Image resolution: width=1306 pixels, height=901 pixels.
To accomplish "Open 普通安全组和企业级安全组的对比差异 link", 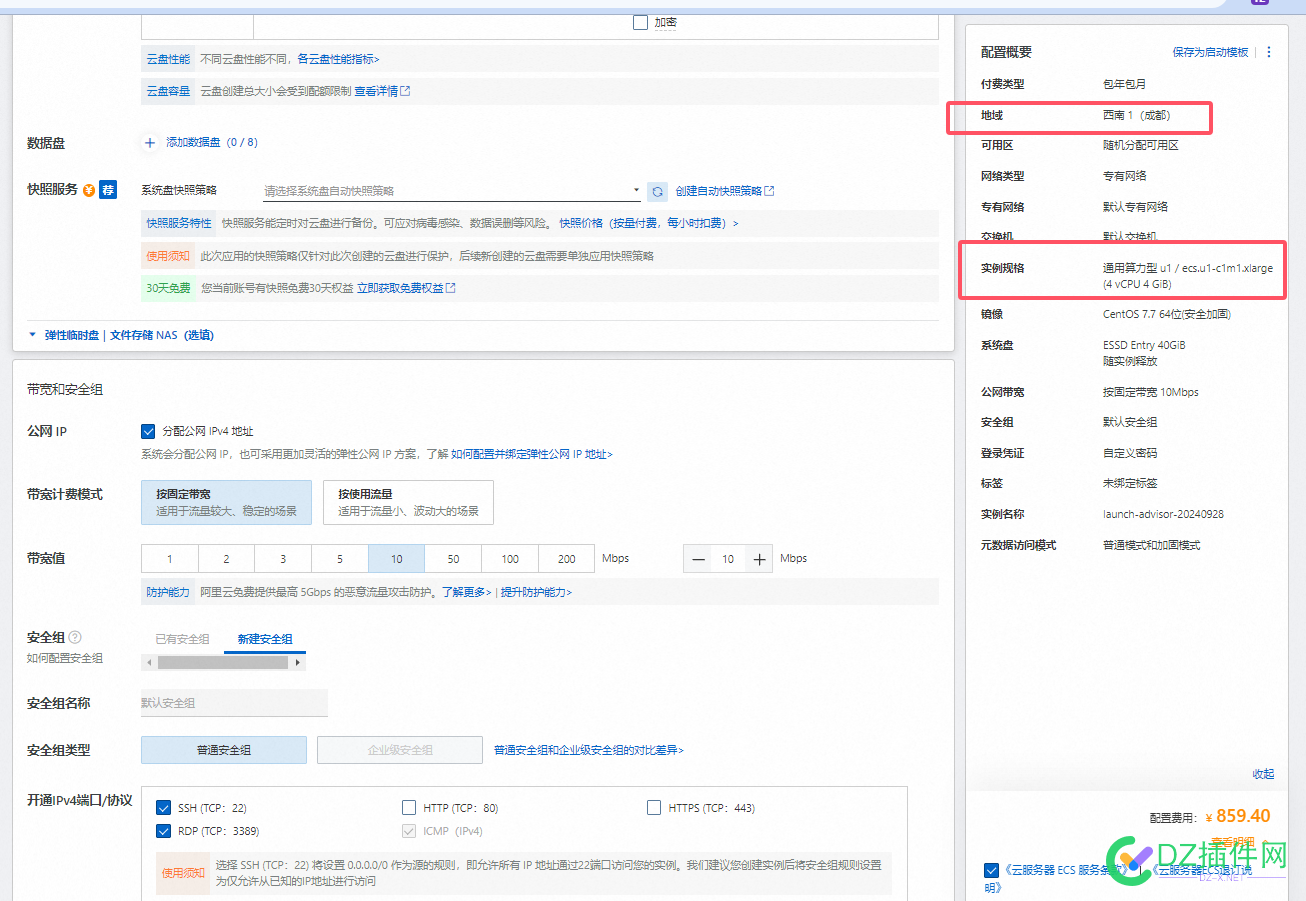I will (589, 750).
